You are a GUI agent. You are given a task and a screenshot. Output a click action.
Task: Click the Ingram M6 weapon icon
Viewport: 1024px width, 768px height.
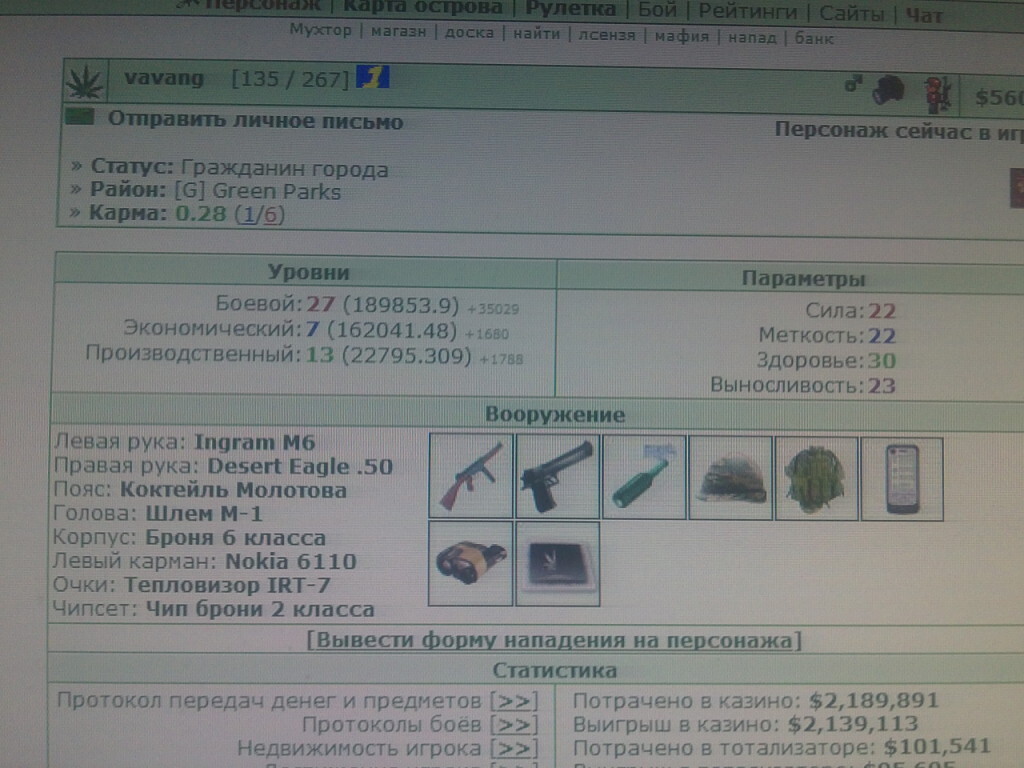click(471, 475)
